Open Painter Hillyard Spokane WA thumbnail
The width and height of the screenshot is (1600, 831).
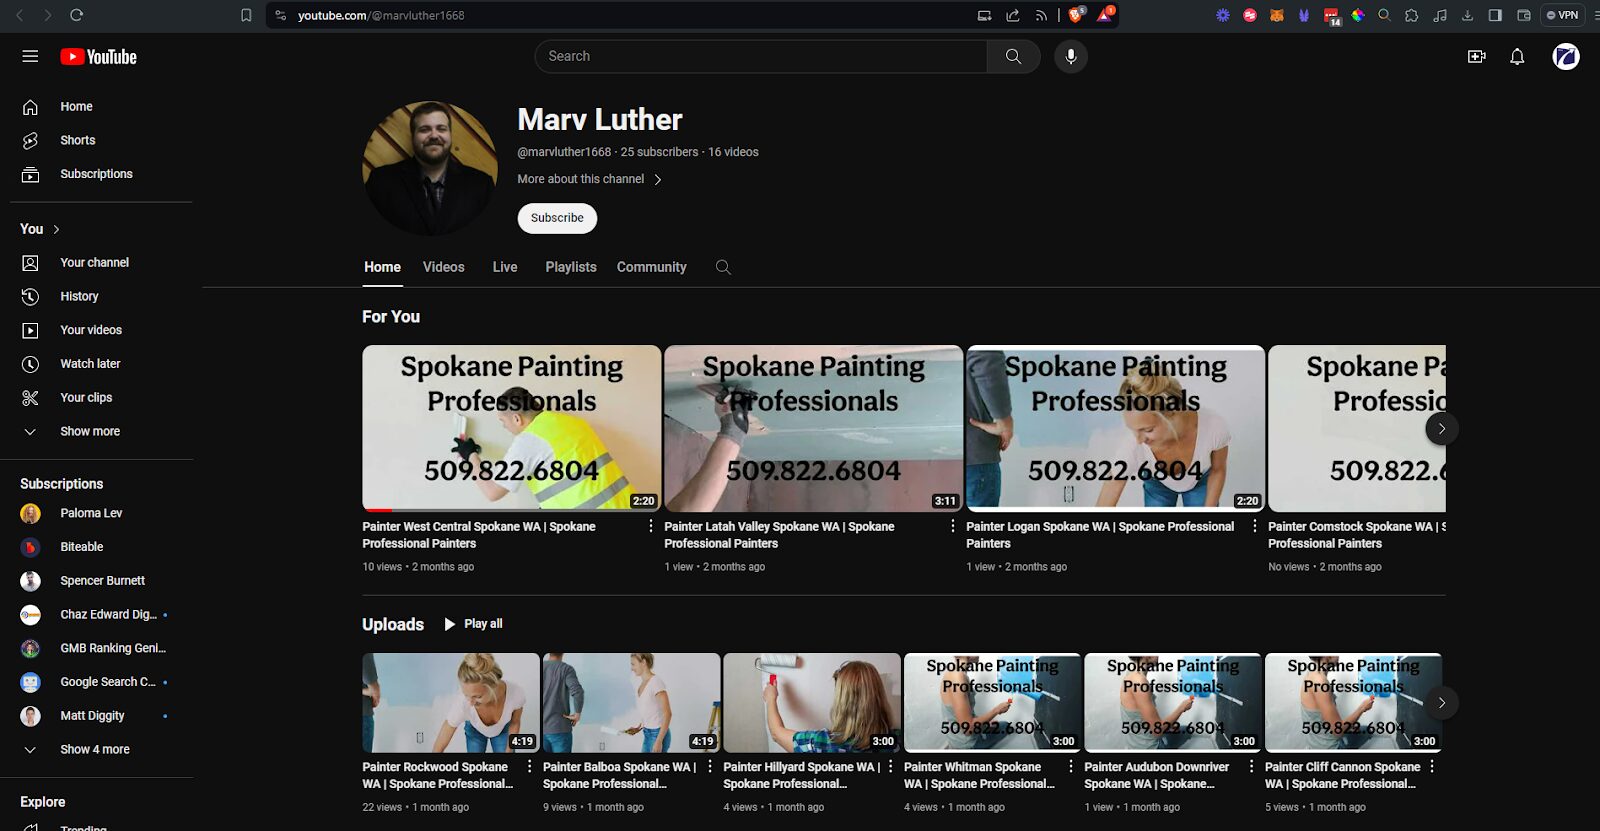[x=812, y=703]
